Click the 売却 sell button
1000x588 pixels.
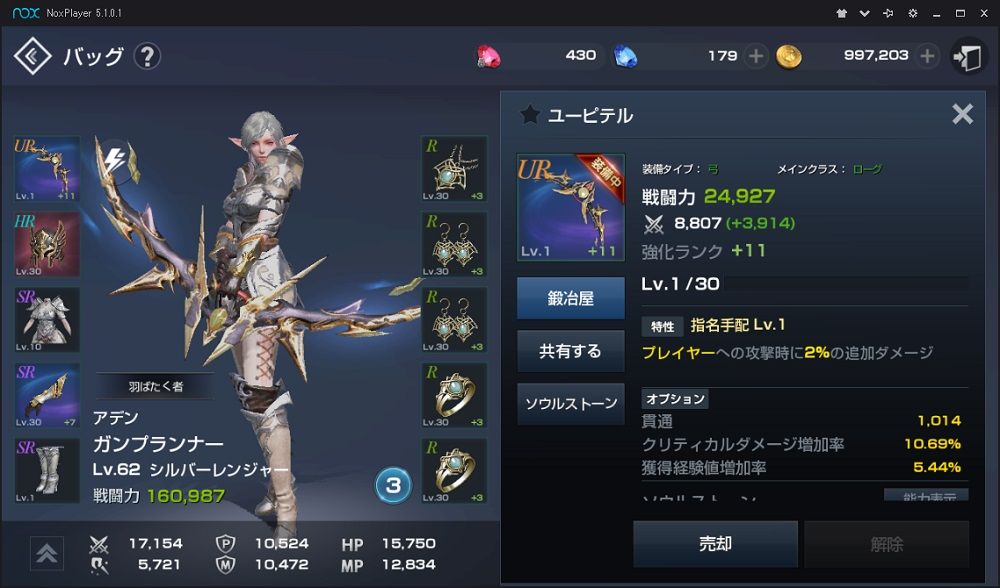point(716,544)
